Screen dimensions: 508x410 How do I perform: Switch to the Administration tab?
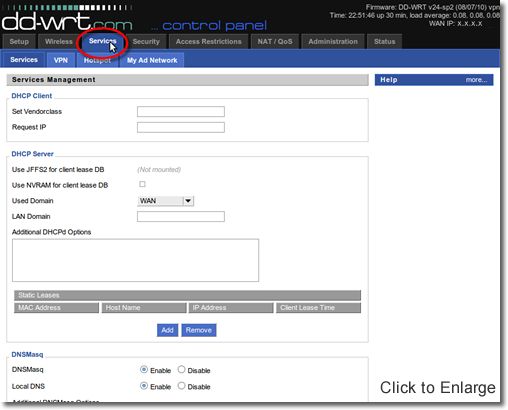tap(333, 42)
